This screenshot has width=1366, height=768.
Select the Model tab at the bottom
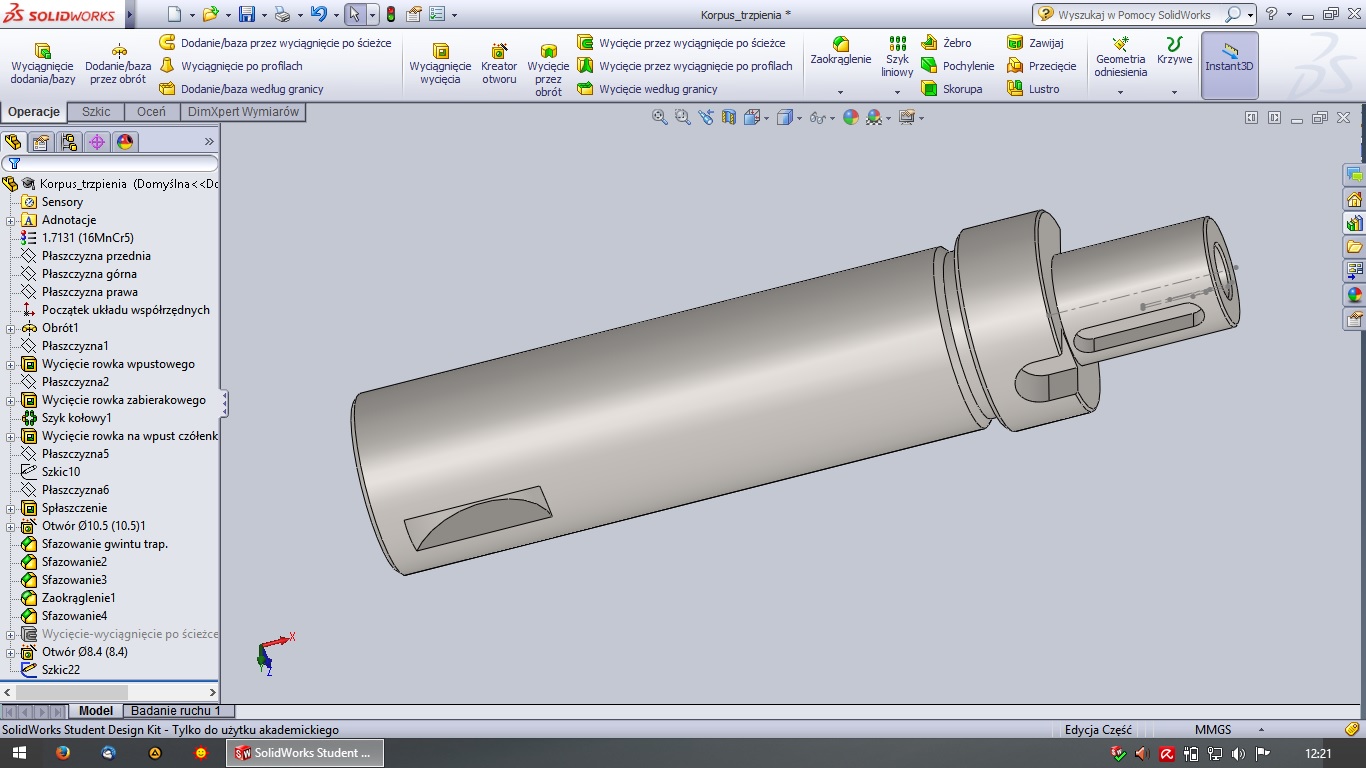(x=96, y=711)
